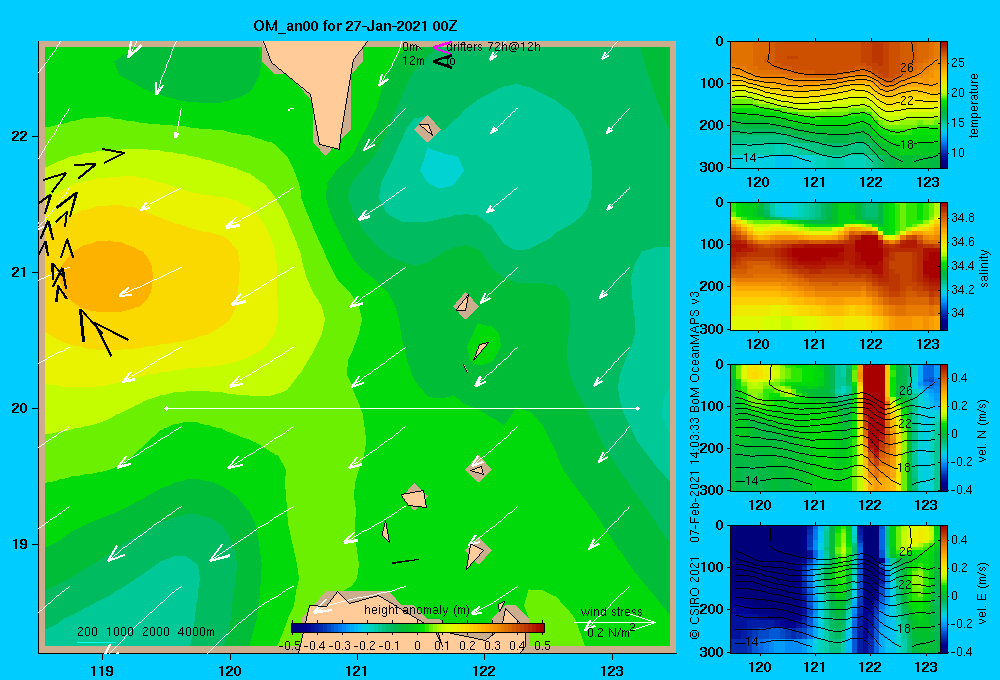
Task: Click the title 'OM_an00 for 27-Jan-2021 00Z'
Action: point(355,26)
